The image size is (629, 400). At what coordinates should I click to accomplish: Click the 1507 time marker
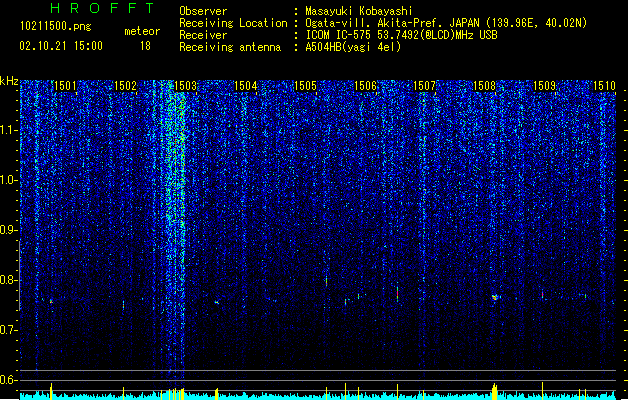(x=424, y=86)
